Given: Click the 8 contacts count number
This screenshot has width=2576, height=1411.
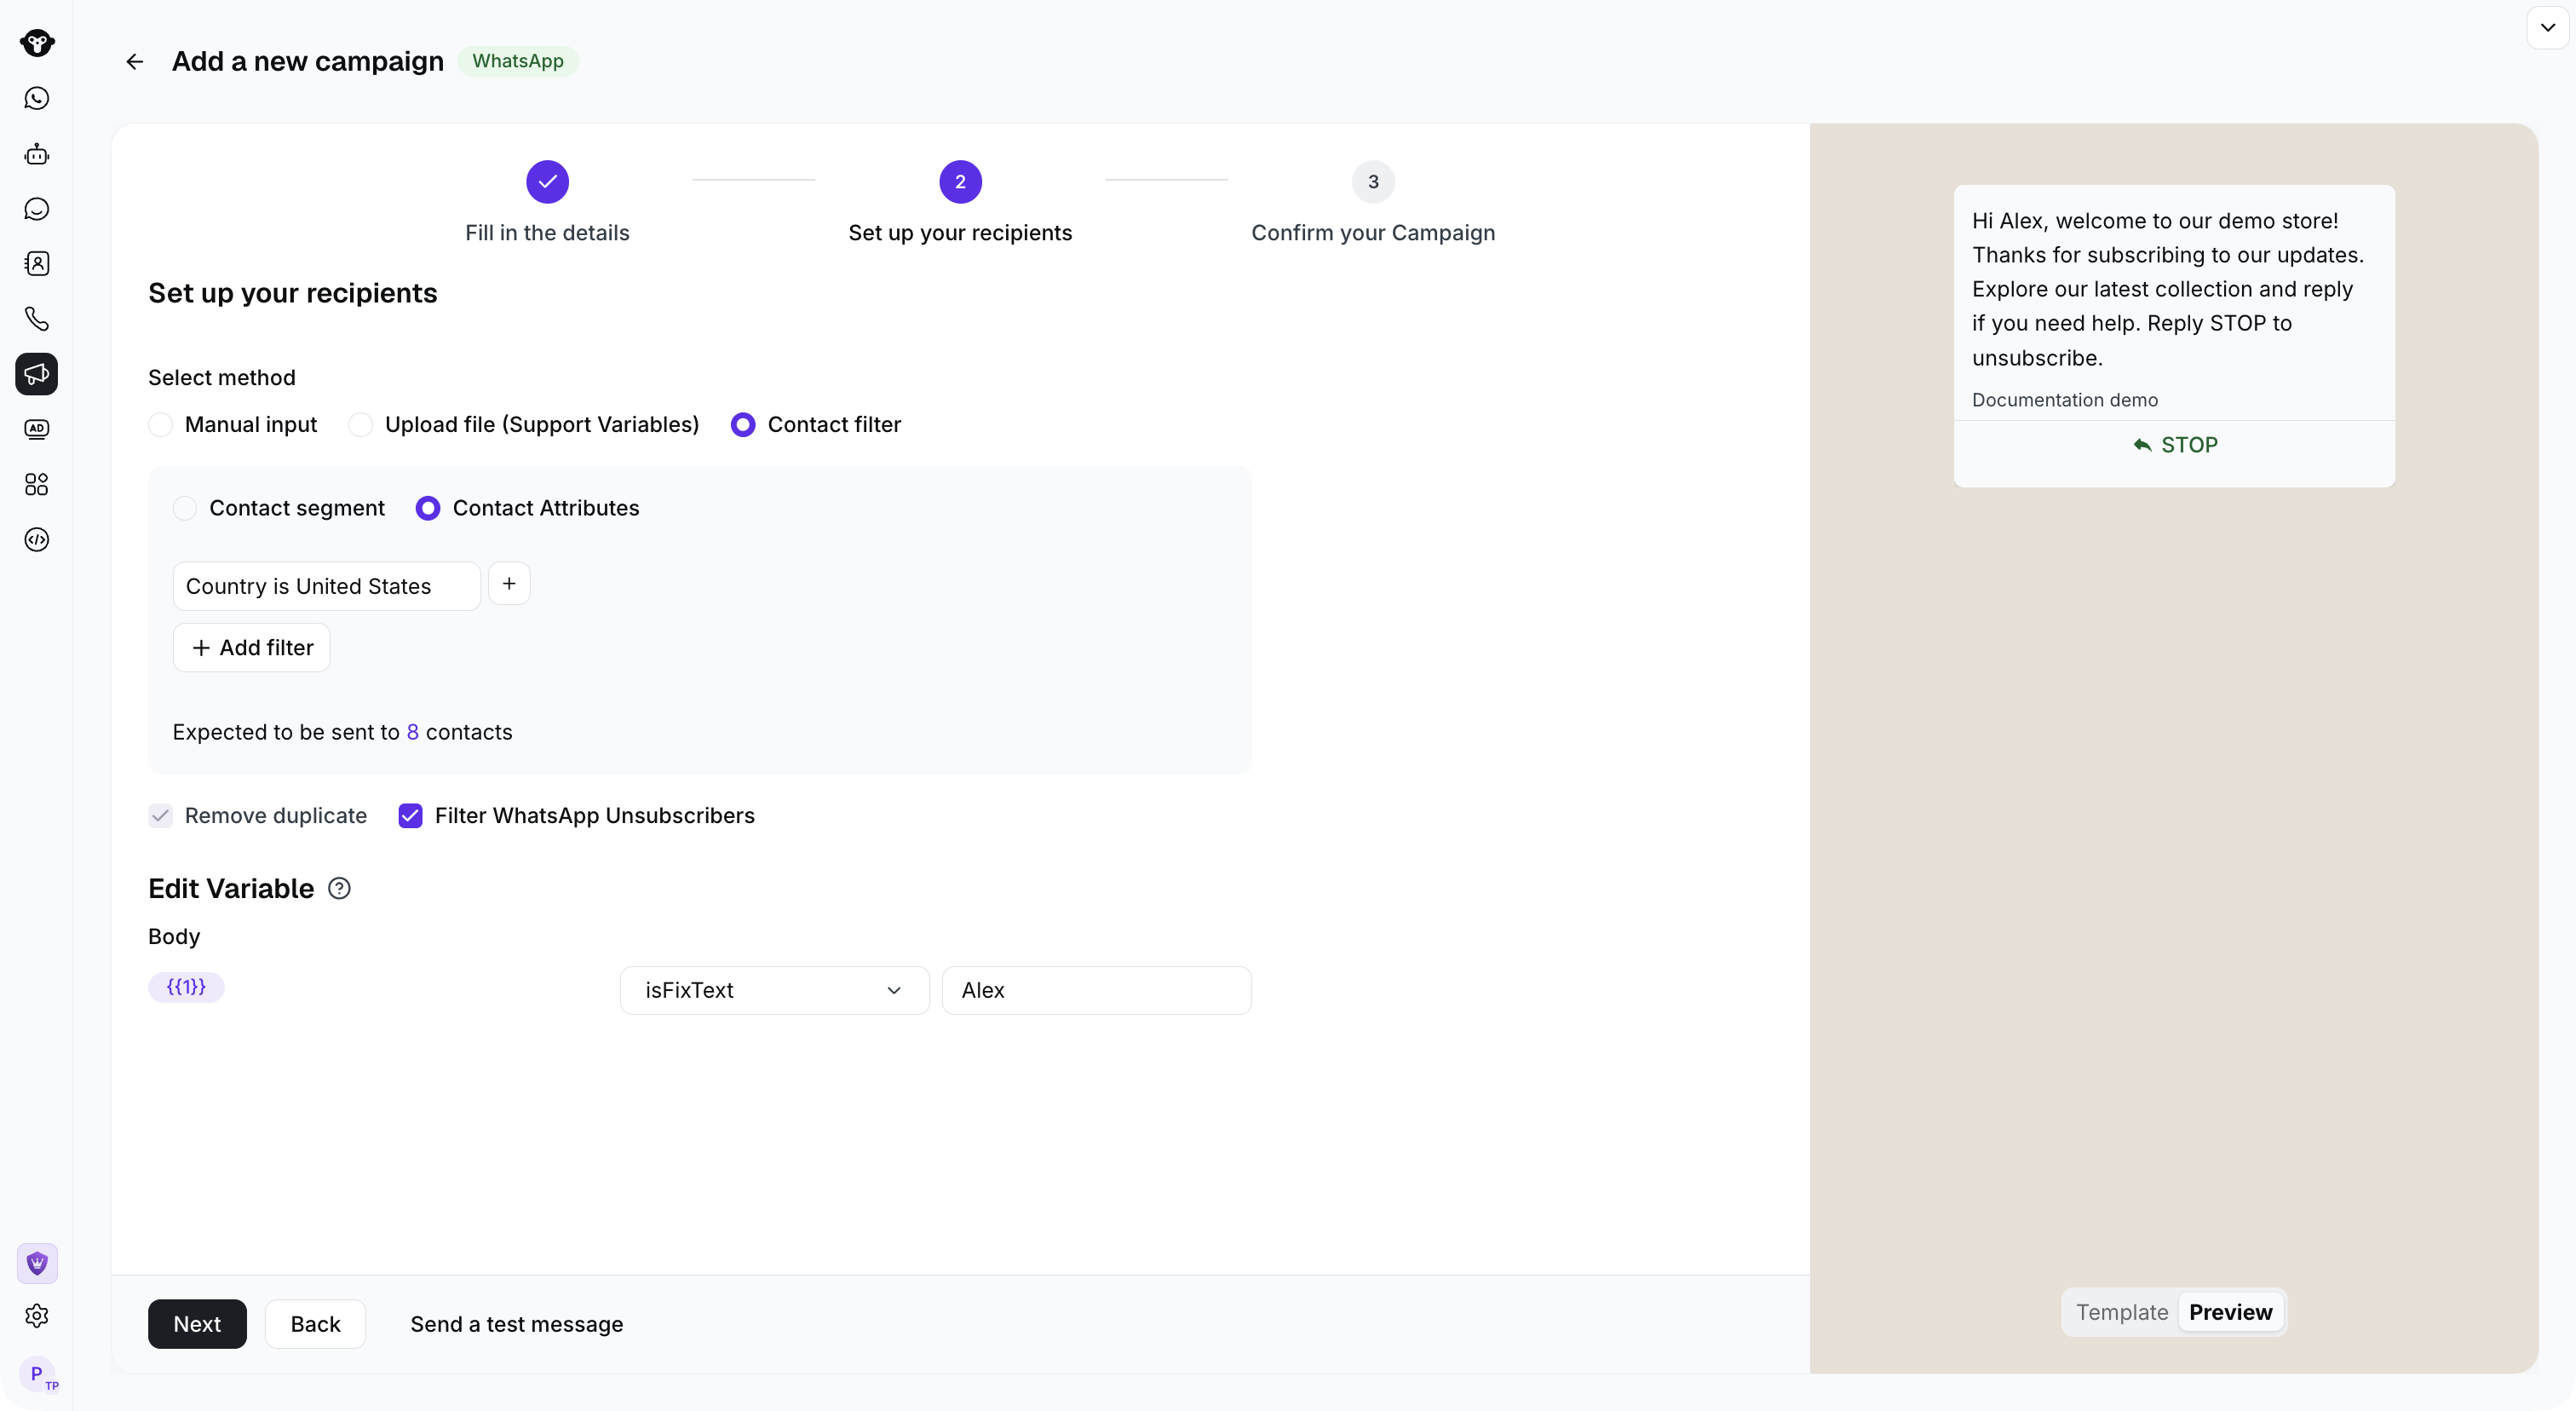Looking at the screenshot, I should (412, 732).
